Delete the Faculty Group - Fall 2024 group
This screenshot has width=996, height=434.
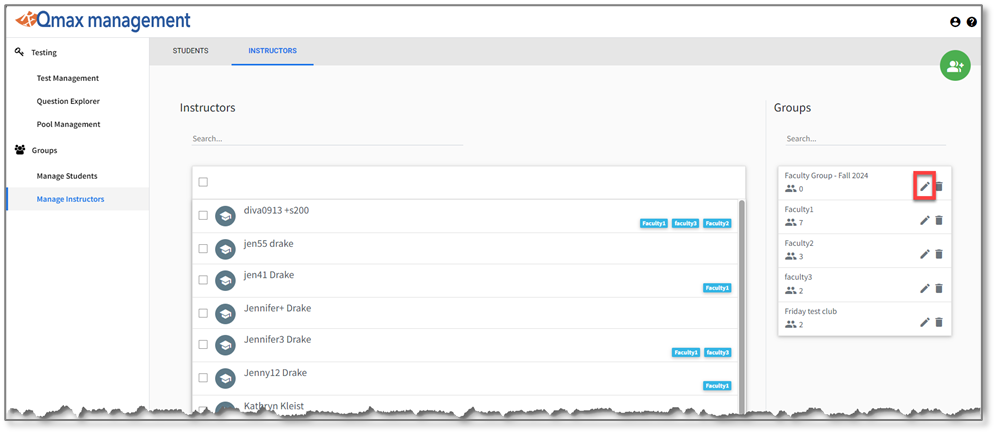[x=939, y=186]
